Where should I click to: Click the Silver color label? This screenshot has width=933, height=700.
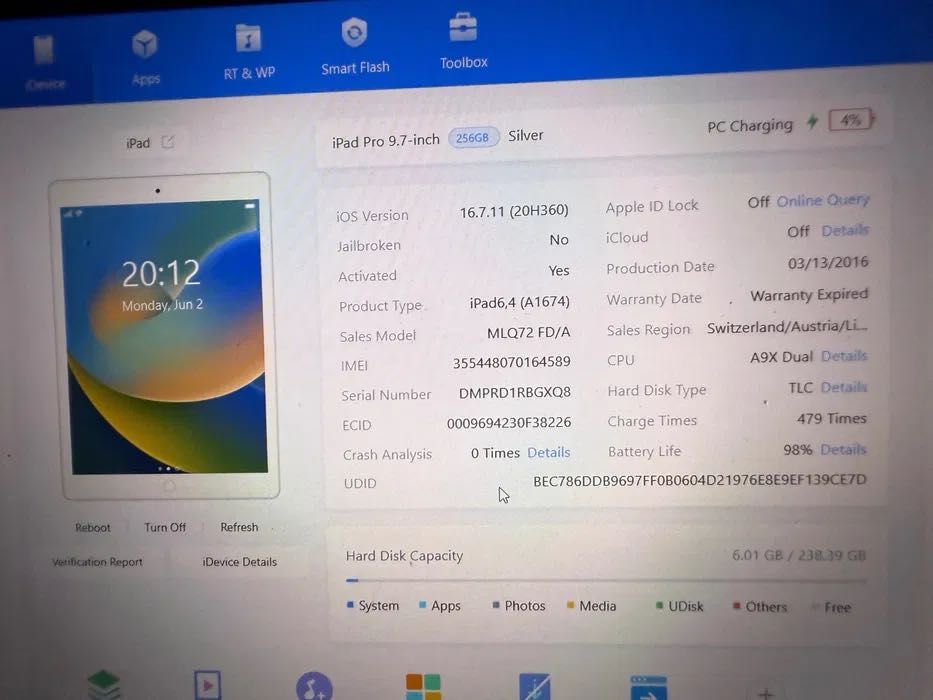526,136
